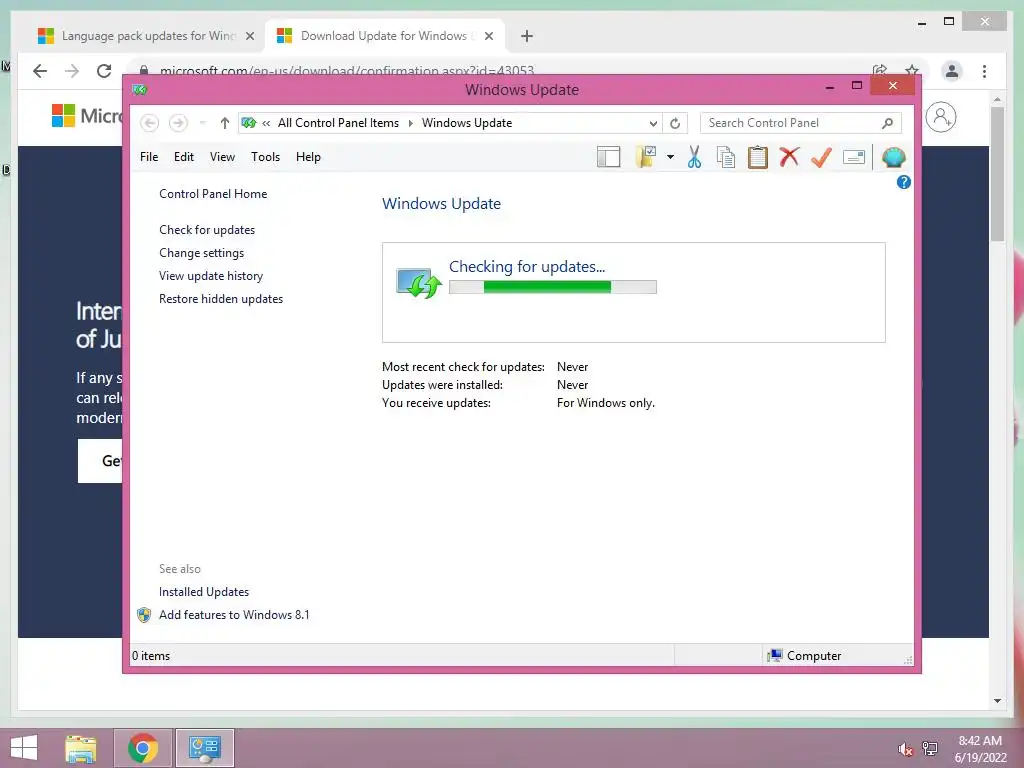Image resolution: width=1024 pixels, height=768 pixels.
Task: Click the Cut scissors icon
Action: click(x=694, y=157)
